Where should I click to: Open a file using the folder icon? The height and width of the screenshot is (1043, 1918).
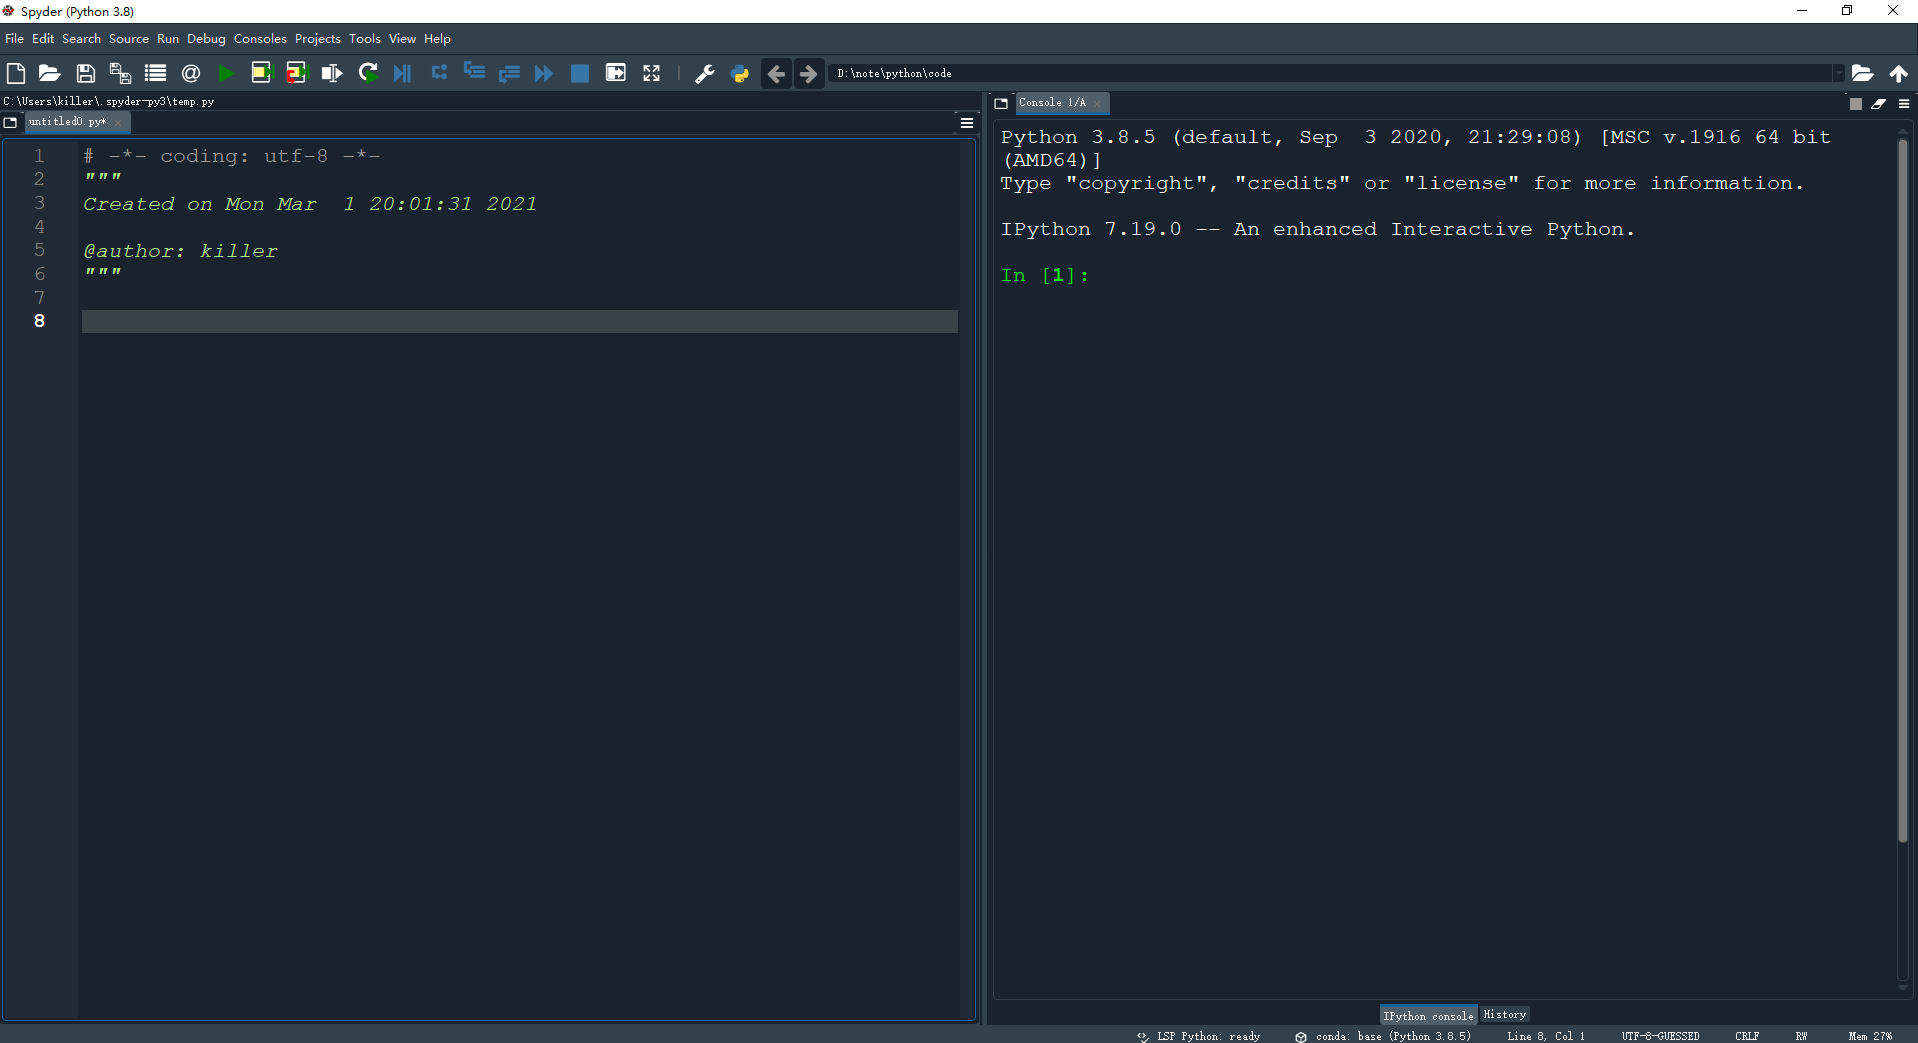(x=50, y=73)
